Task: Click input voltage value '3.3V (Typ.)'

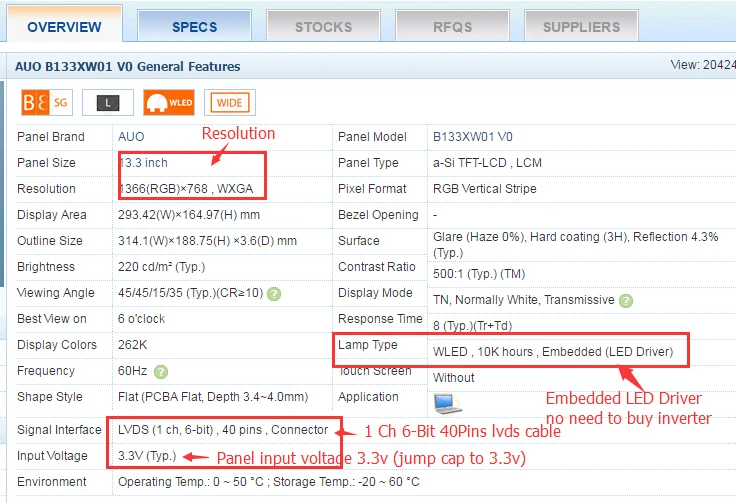Action: tap(147, 456)
